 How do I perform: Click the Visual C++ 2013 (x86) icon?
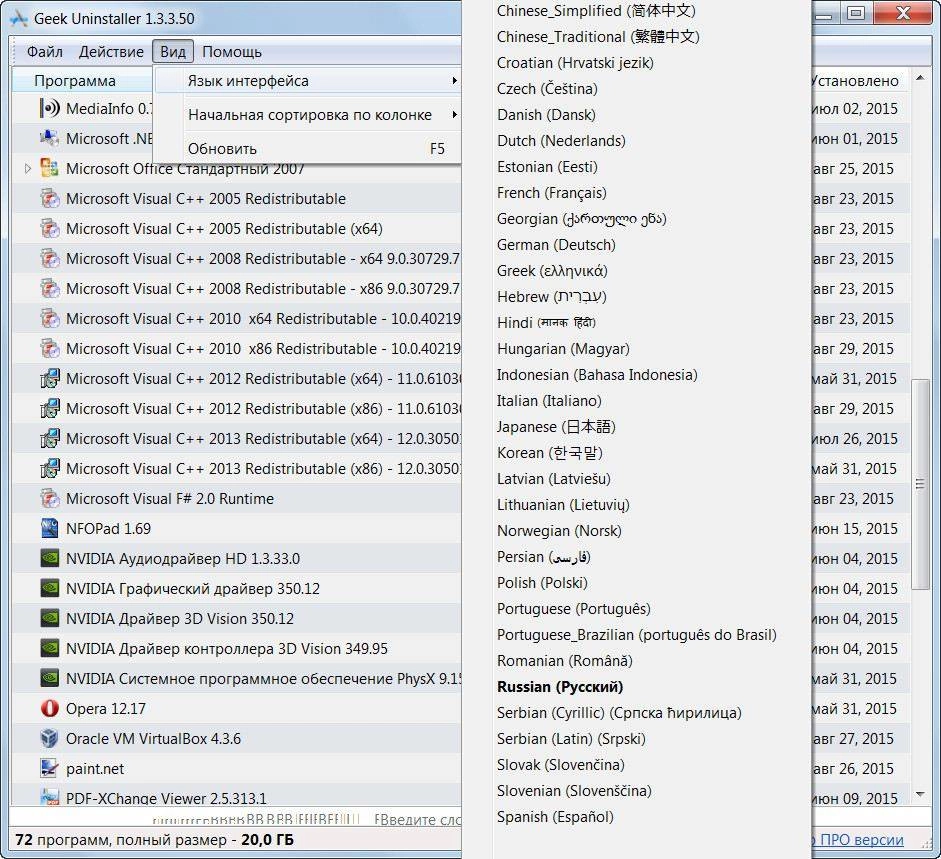pos(50,469)
